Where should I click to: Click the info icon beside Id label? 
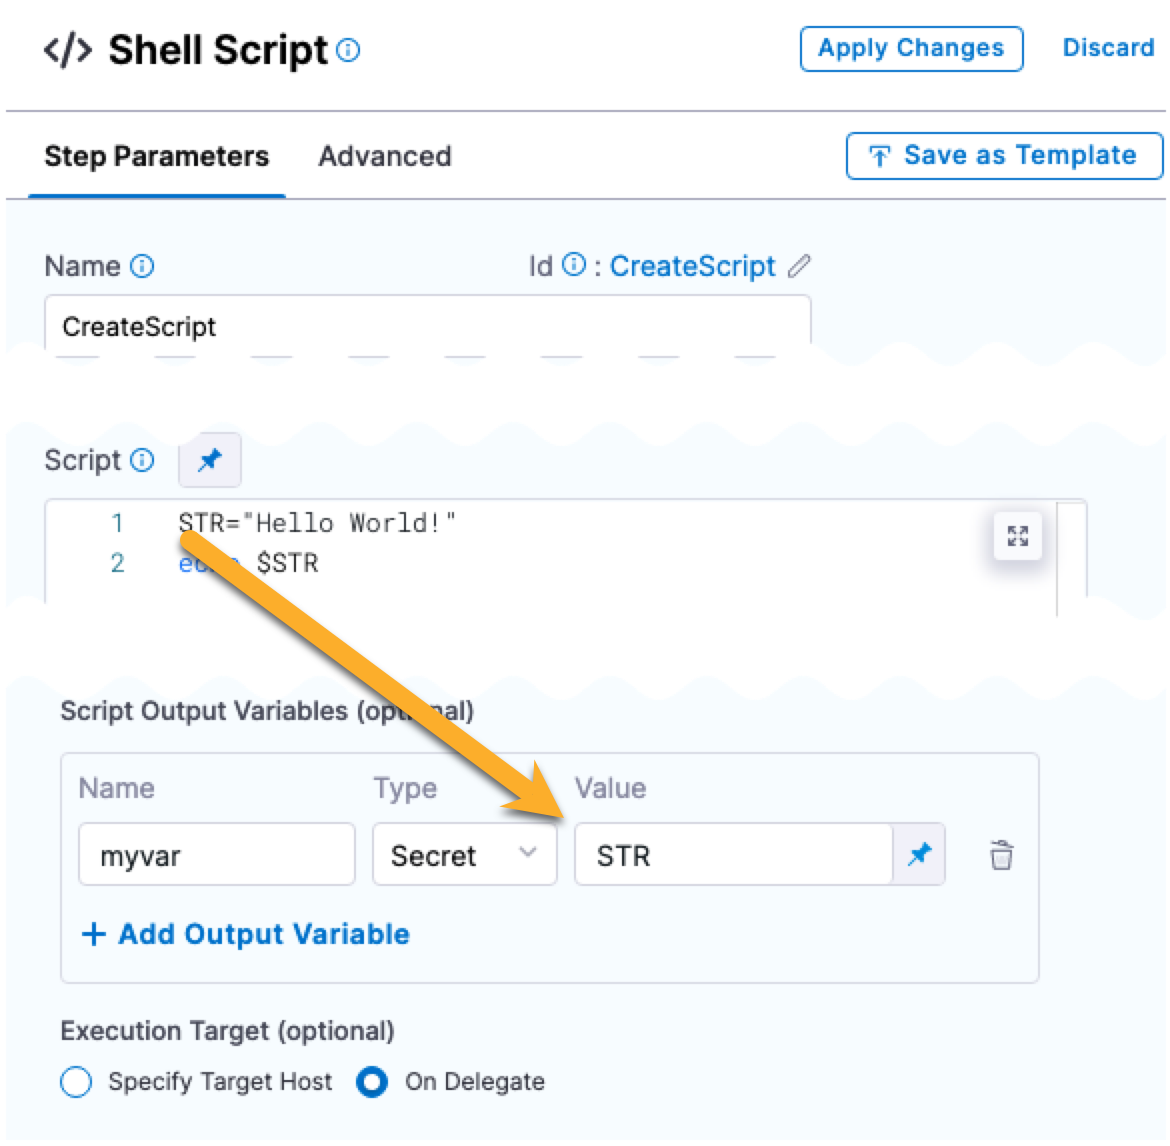point(573,265)
